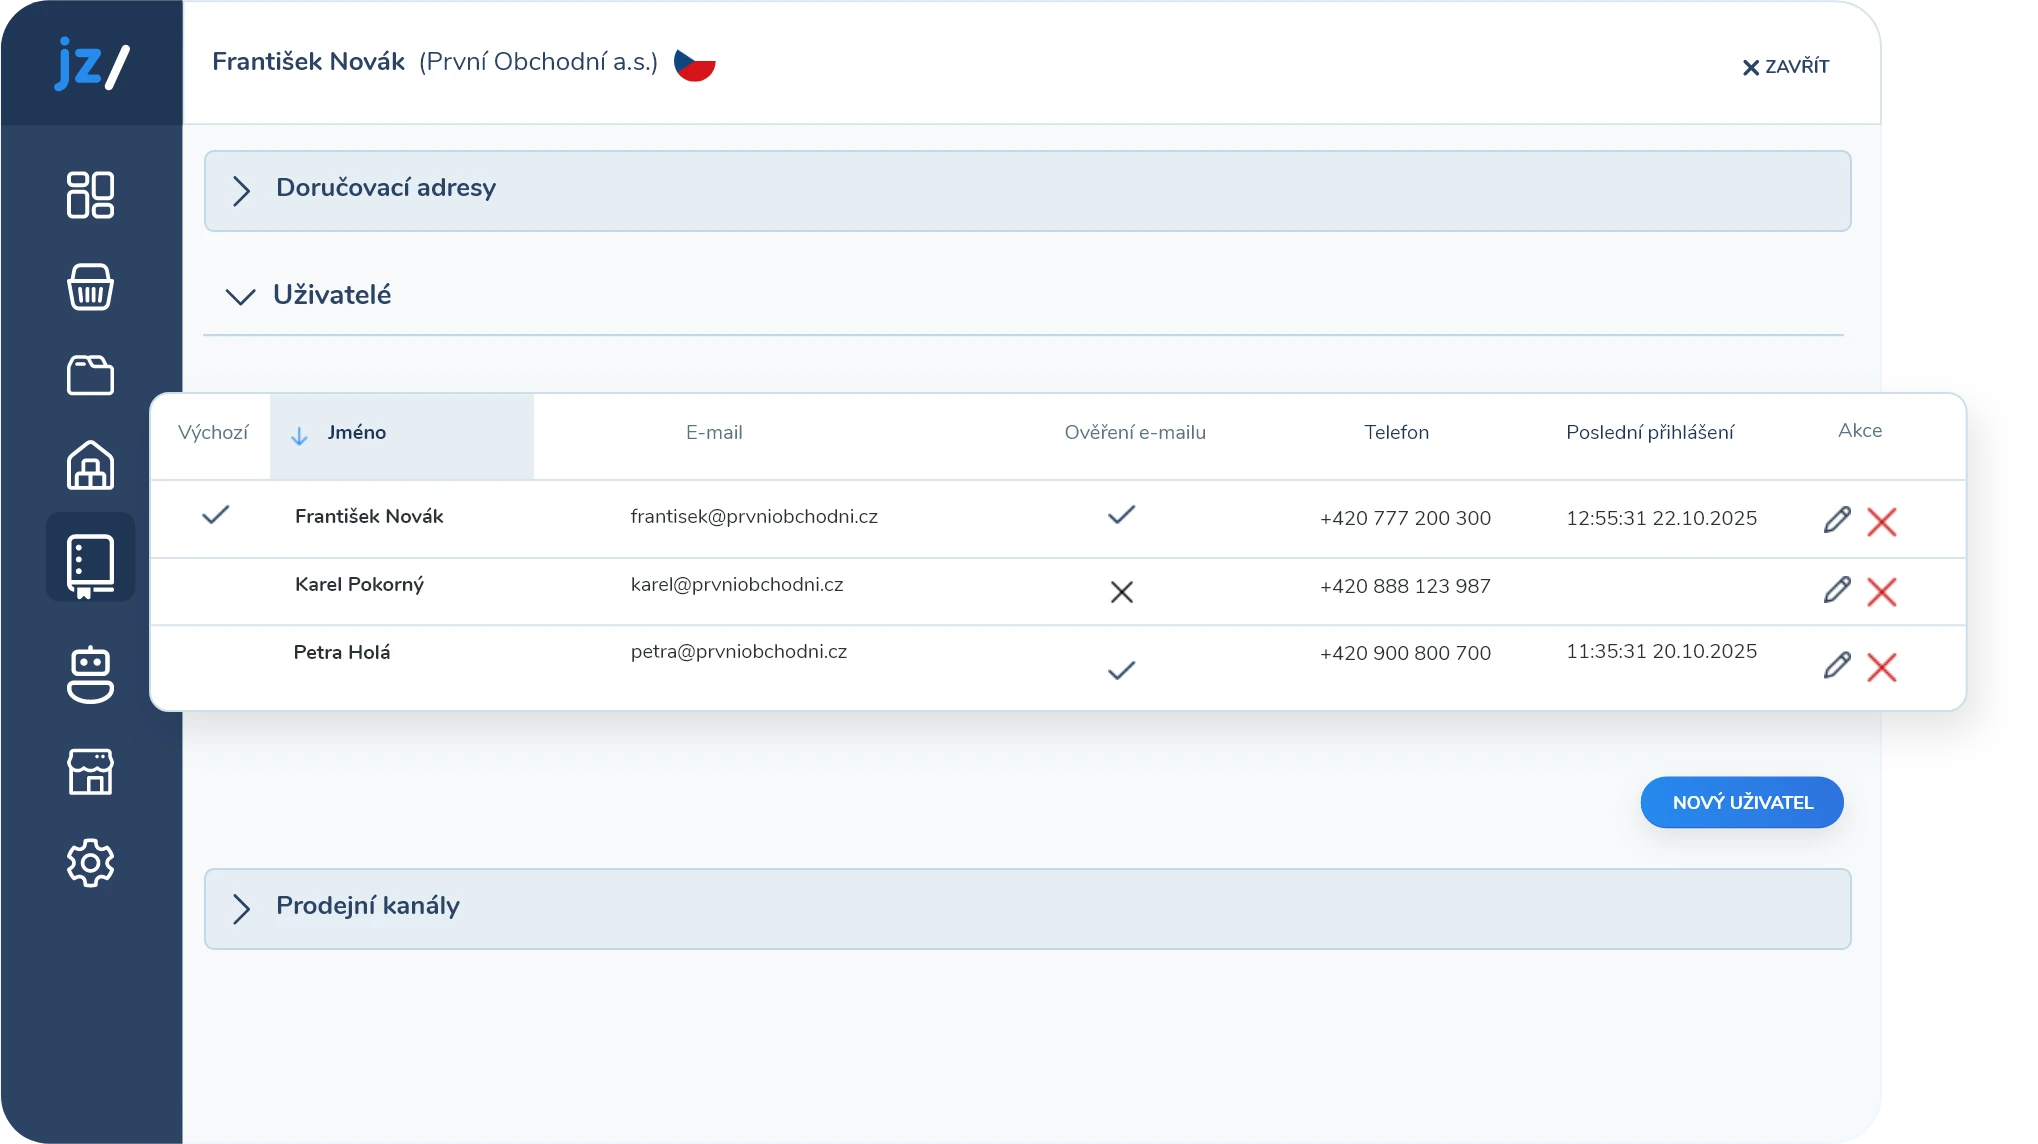Expand the Prodejní kanály section
The height and width of the screenshot is (1144, 2038).
coord(367,907)
